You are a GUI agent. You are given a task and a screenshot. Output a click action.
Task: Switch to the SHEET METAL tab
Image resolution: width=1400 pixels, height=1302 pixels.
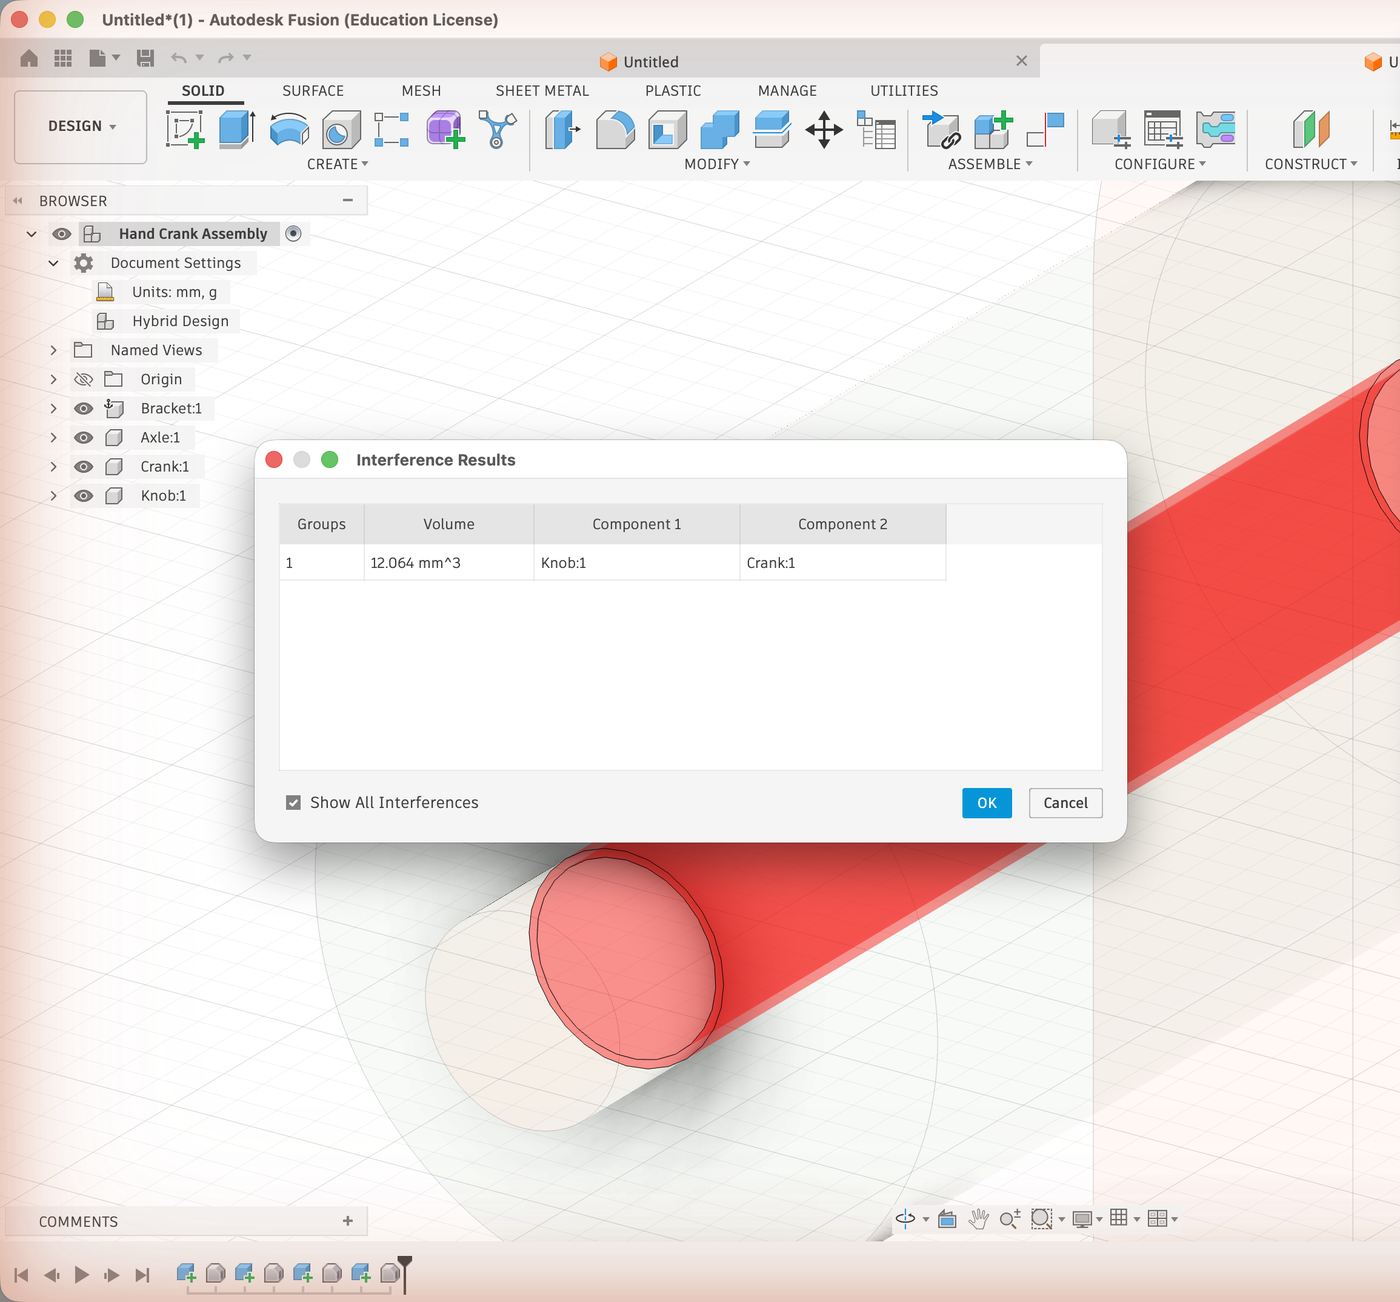(x=542, y=91)
